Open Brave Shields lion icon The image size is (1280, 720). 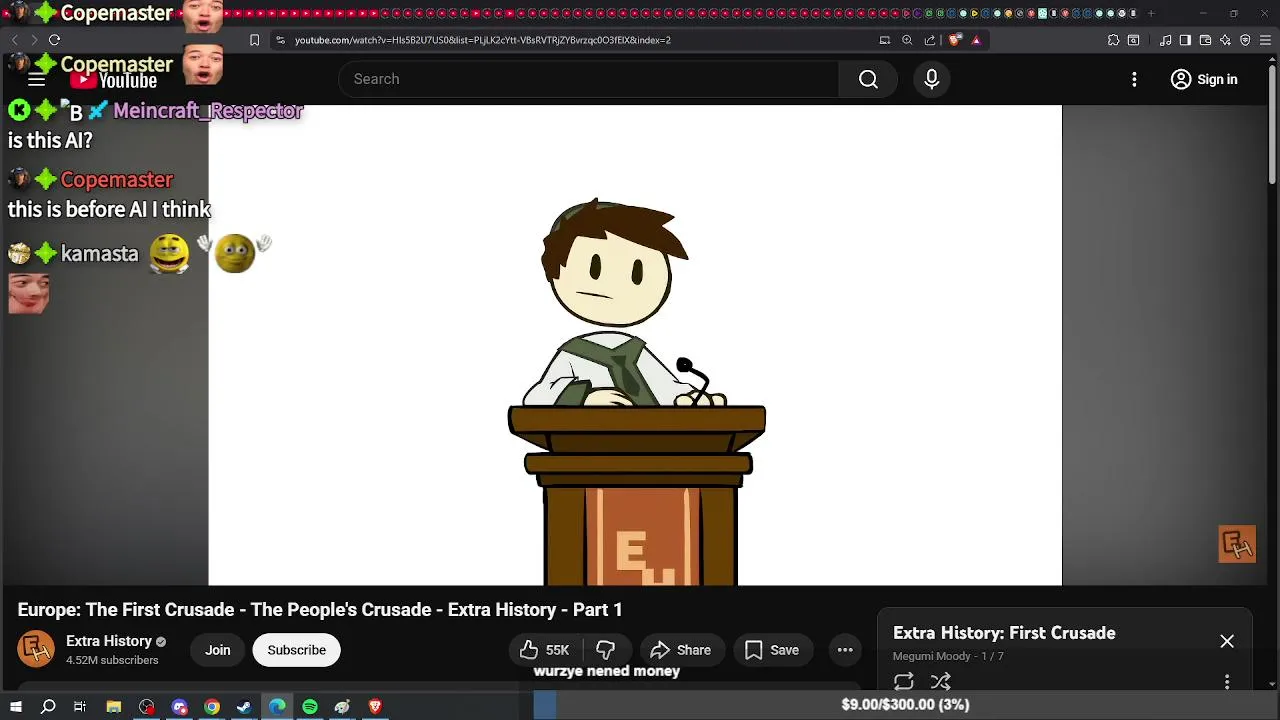pos(954,40)
